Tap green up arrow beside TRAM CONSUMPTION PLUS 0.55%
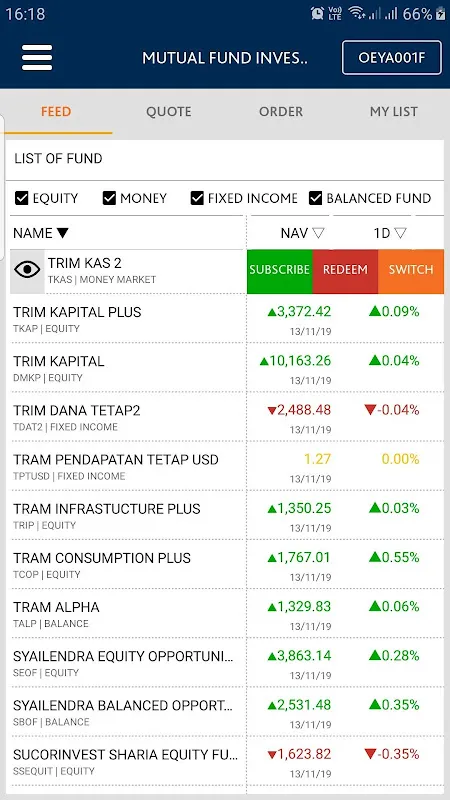The width and height of the screenshot is (450, 800). (375, 557)
